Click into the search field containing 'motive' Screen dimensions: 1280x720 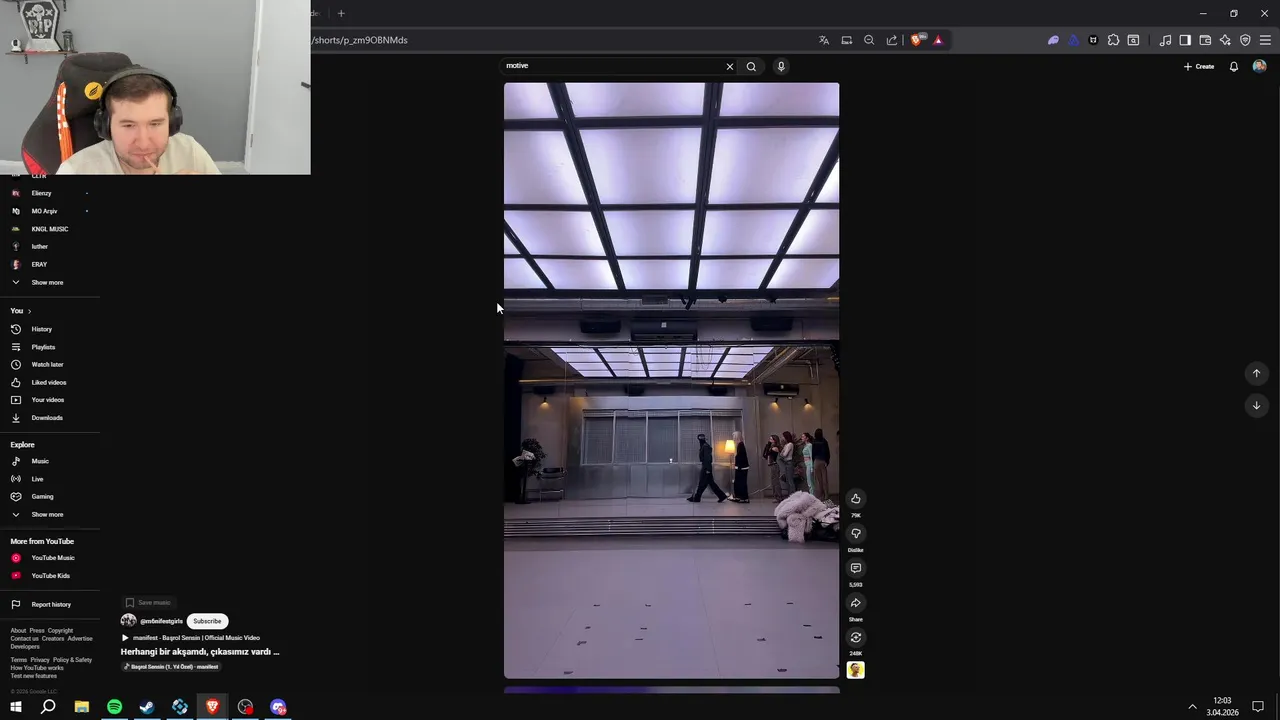pyautogui.click(x=612, y=66)
